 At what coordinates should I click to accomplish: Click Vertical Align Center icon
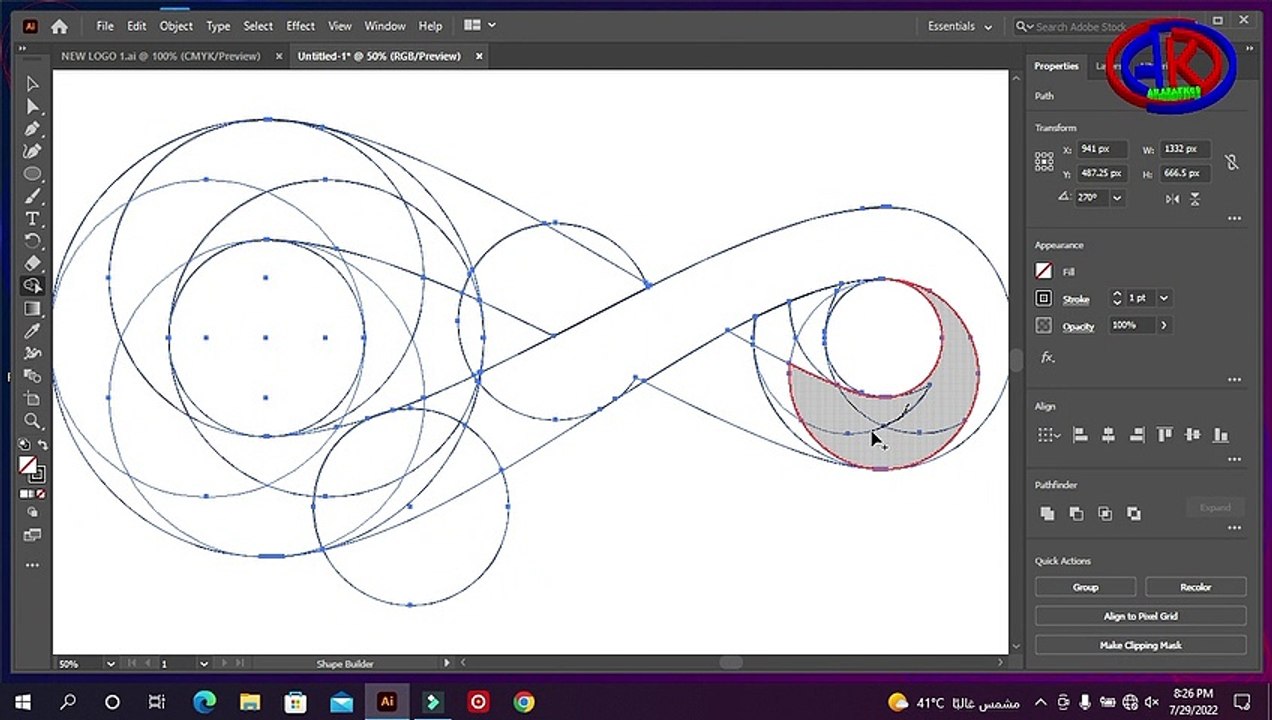tap(1192, 435)
